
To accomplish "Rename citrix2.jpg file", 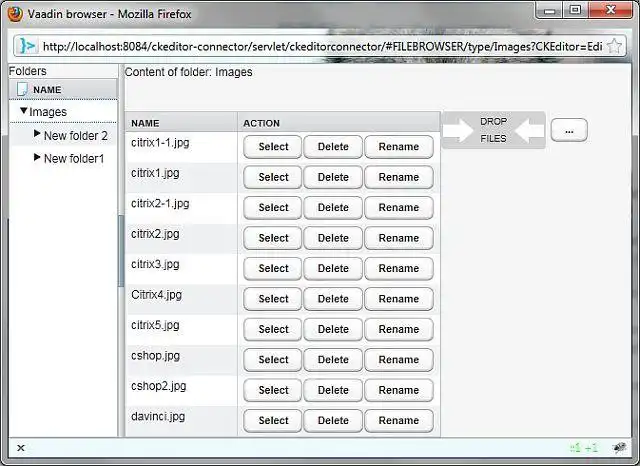I will (x=399, y=238).
